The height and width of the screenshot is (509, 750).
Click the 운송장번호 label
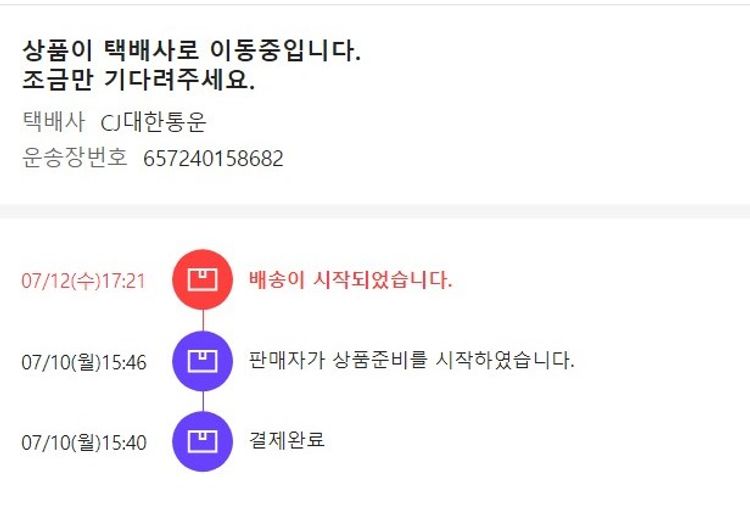(75, 158)
